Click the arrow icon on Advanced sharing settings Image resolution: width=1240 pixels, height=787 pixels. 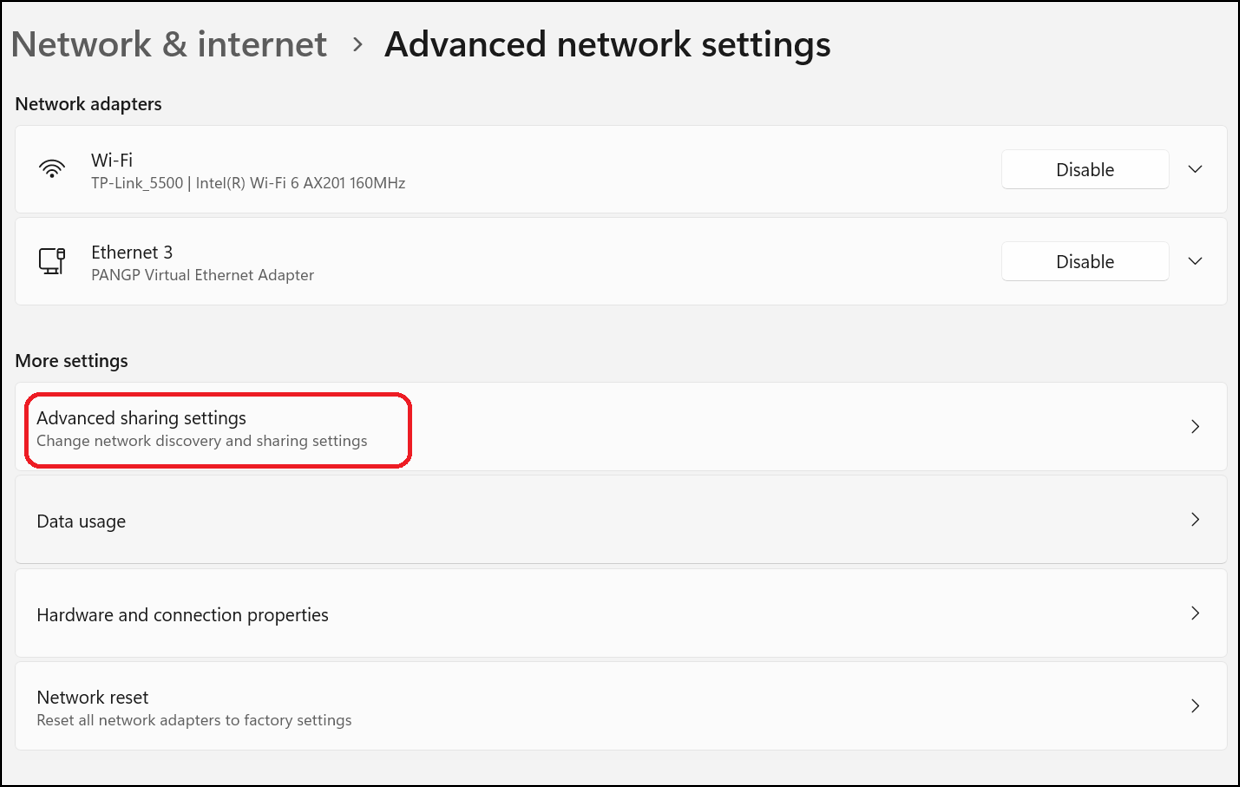[1196, 426]
